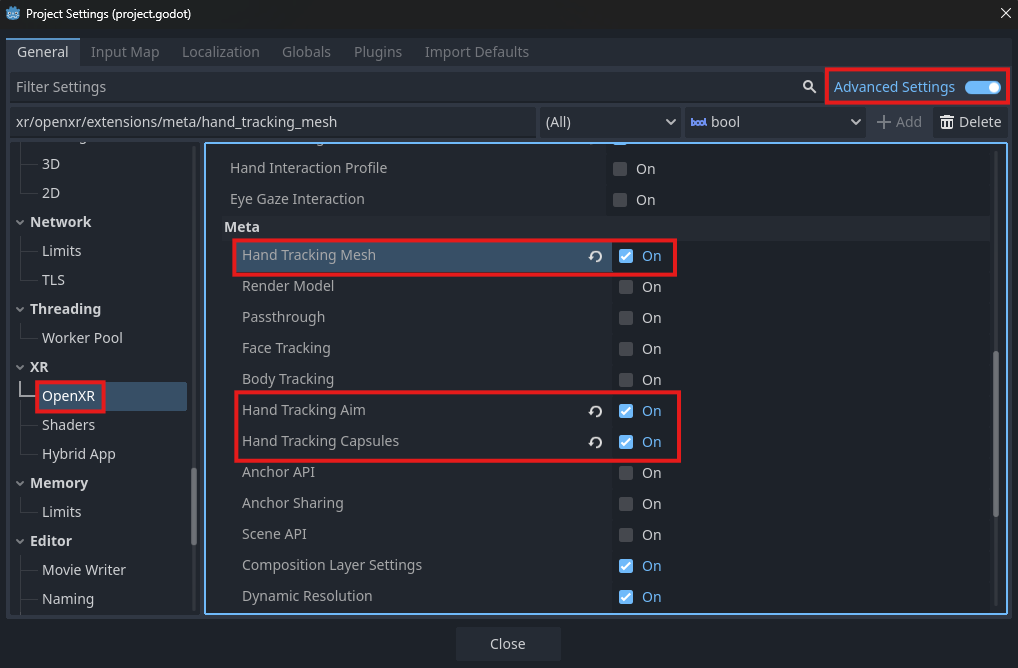Image resolution: width=1018 pixels, height=668 pixels.
Task: Reset Hand Tracking Capsules with revert arrow
Action: [x=595, y=442]
